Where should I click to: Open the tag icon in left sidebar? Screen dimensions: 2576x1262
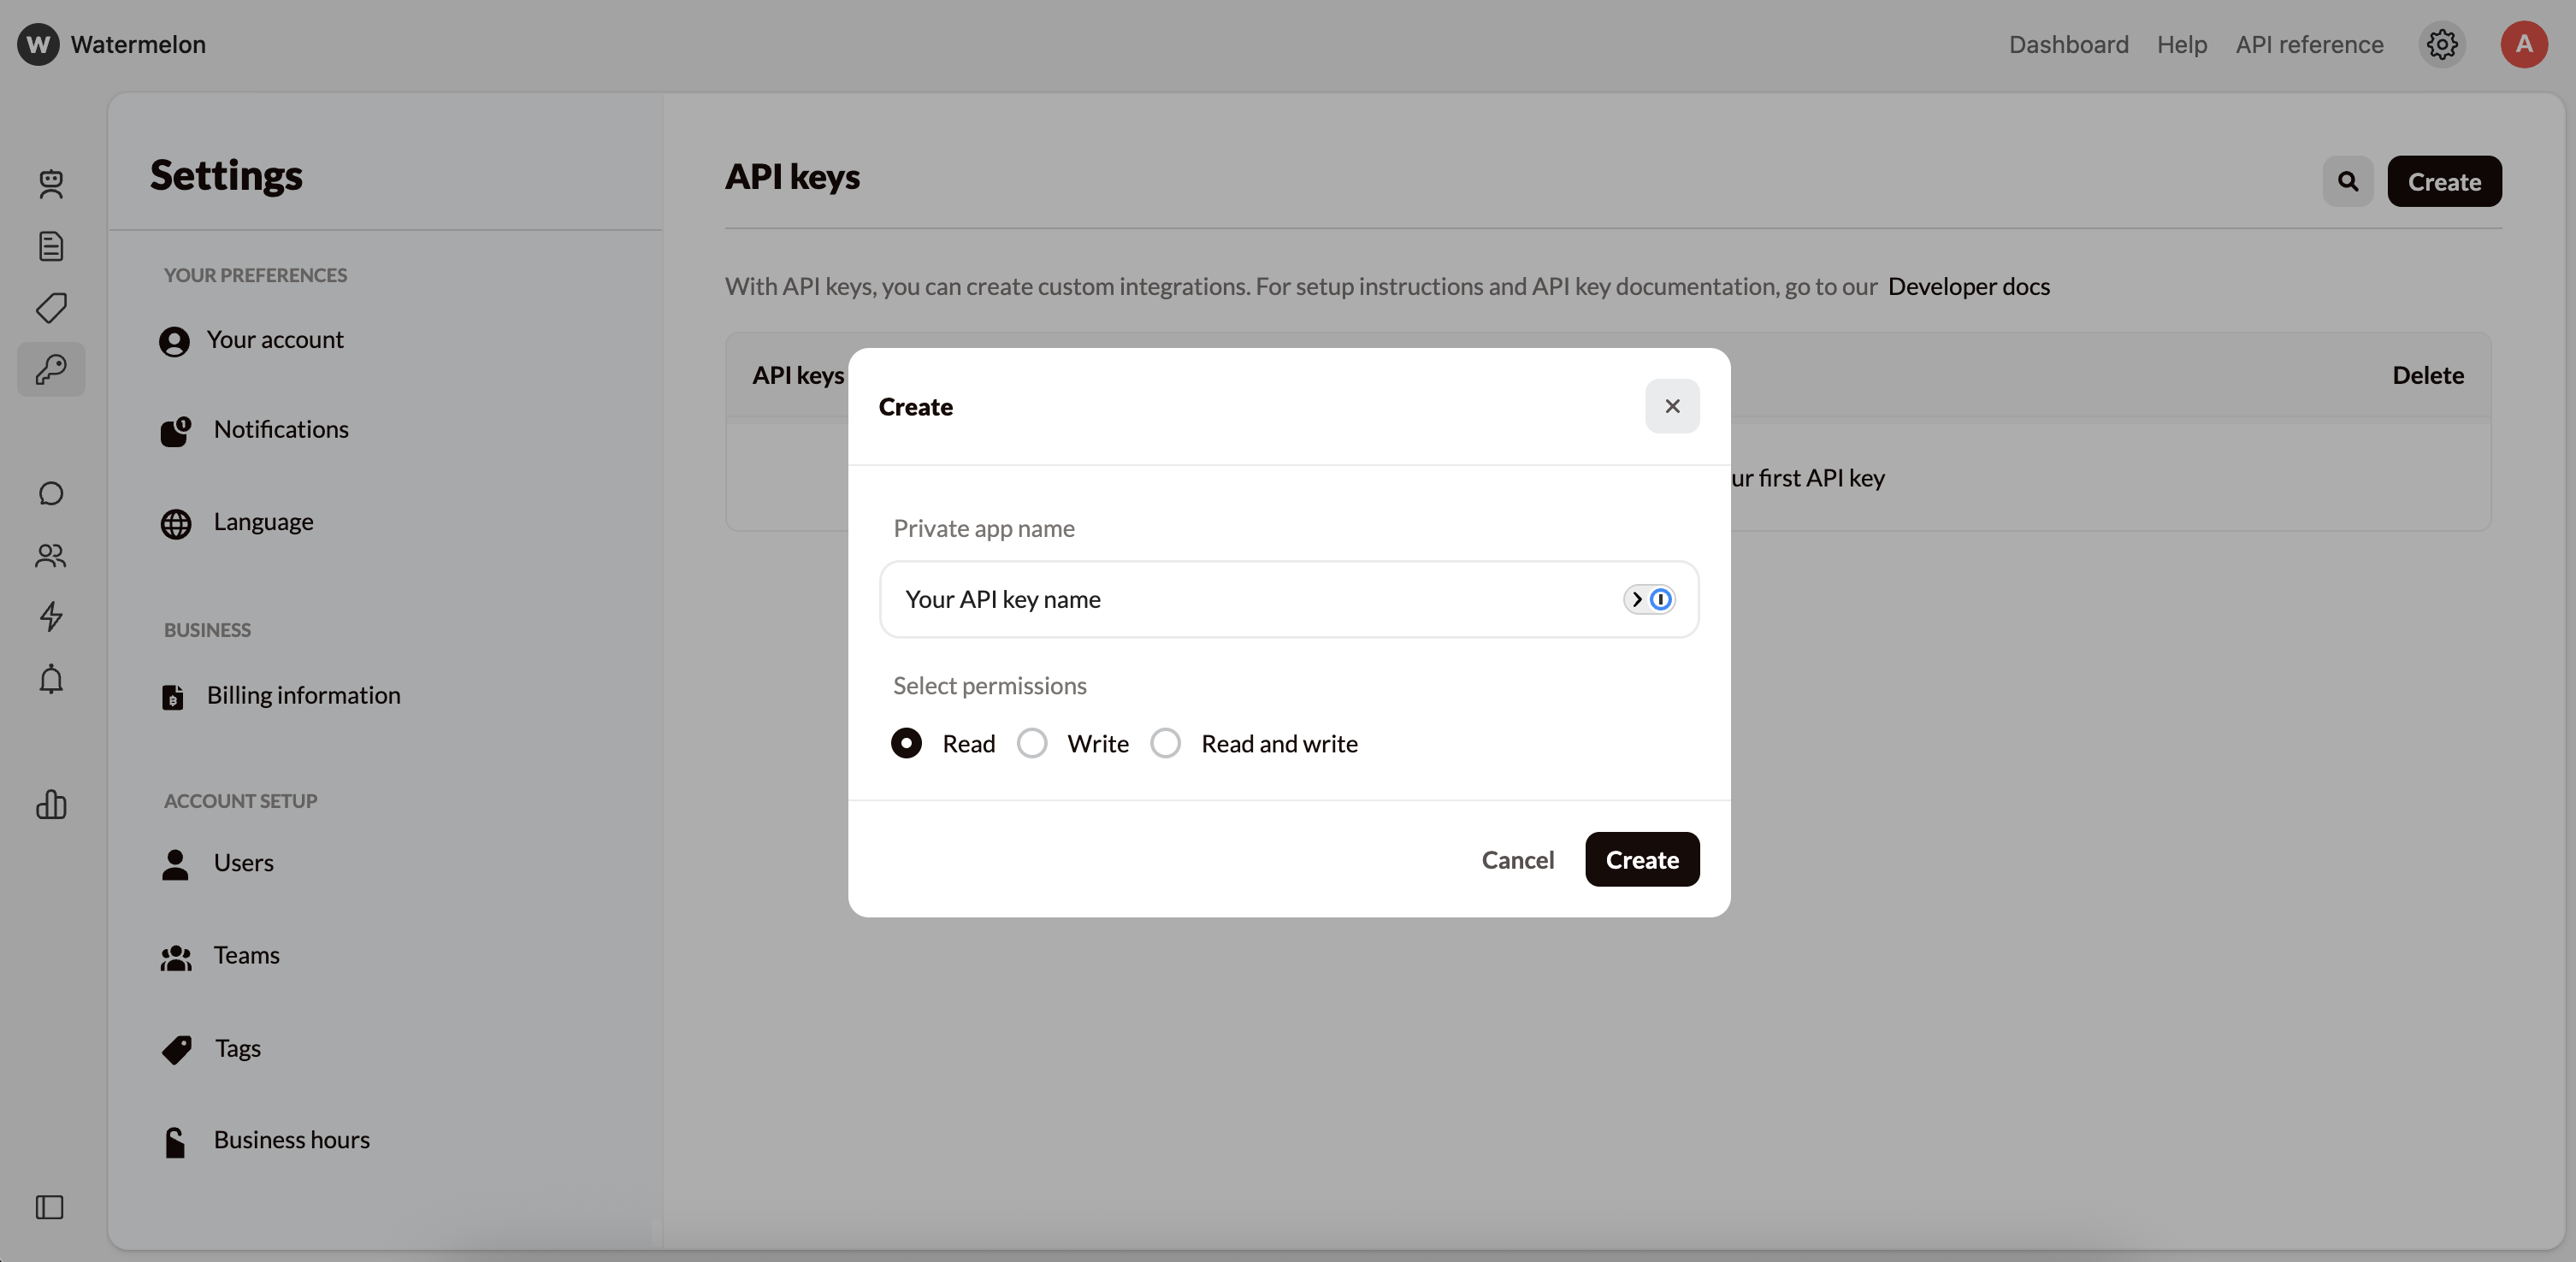point(51,308)
